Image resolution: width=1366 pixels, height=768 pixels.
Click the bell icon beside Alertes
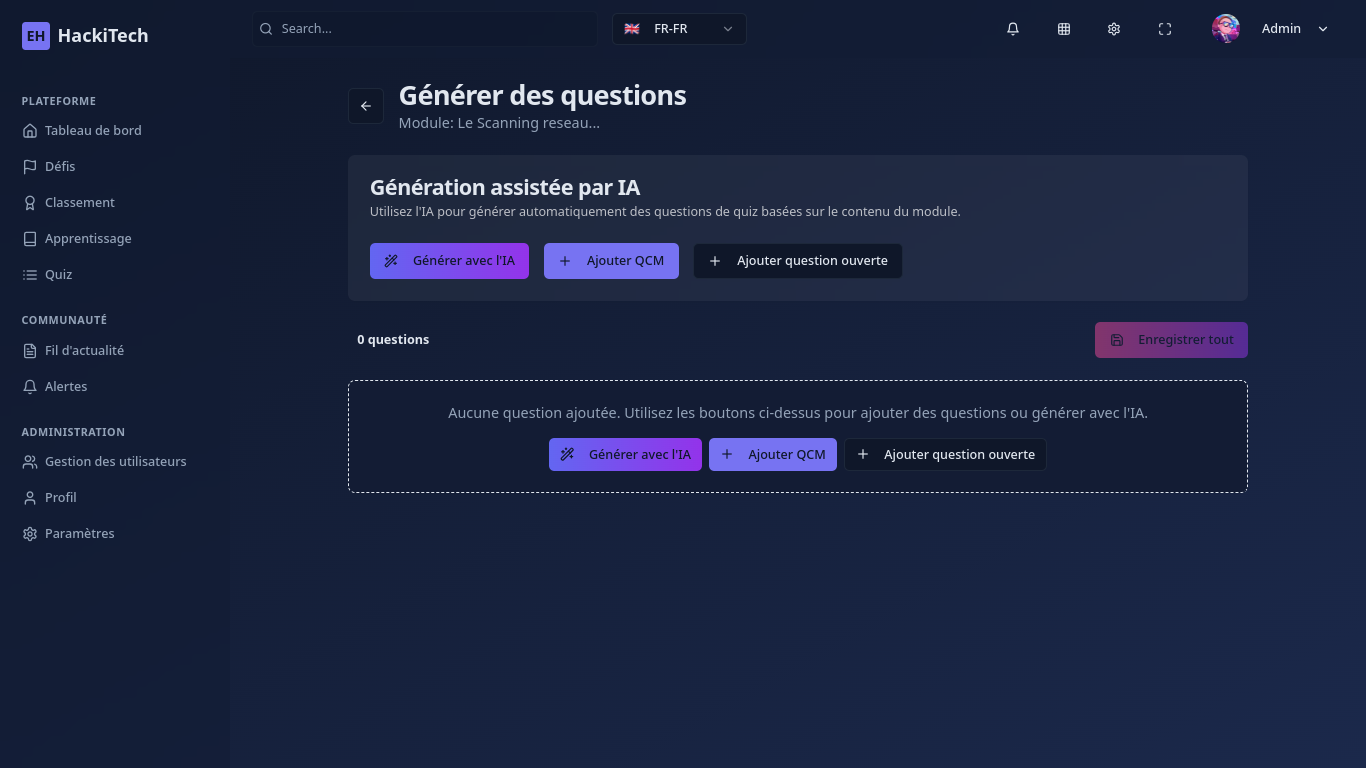(30, 387)
